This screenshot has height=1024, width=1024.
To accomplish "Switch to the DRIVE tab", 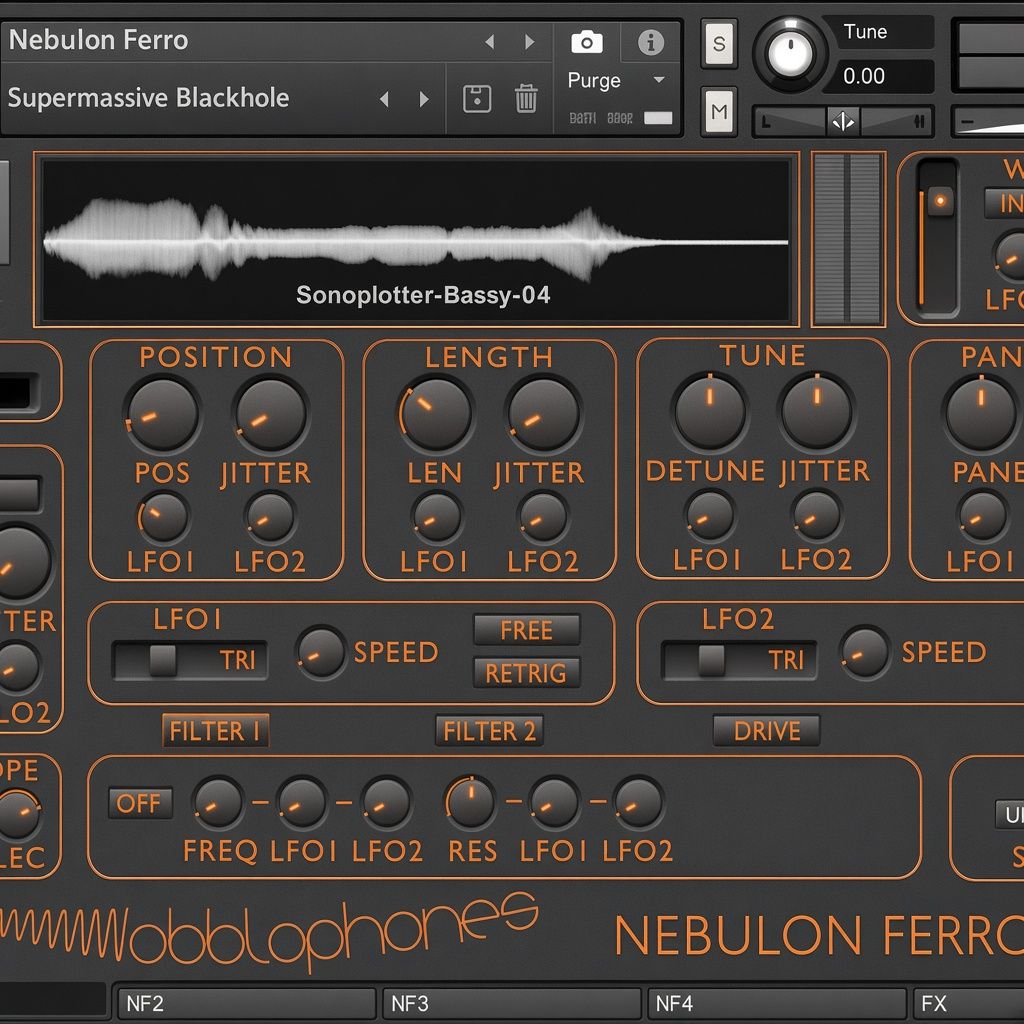I will point(767,731).
